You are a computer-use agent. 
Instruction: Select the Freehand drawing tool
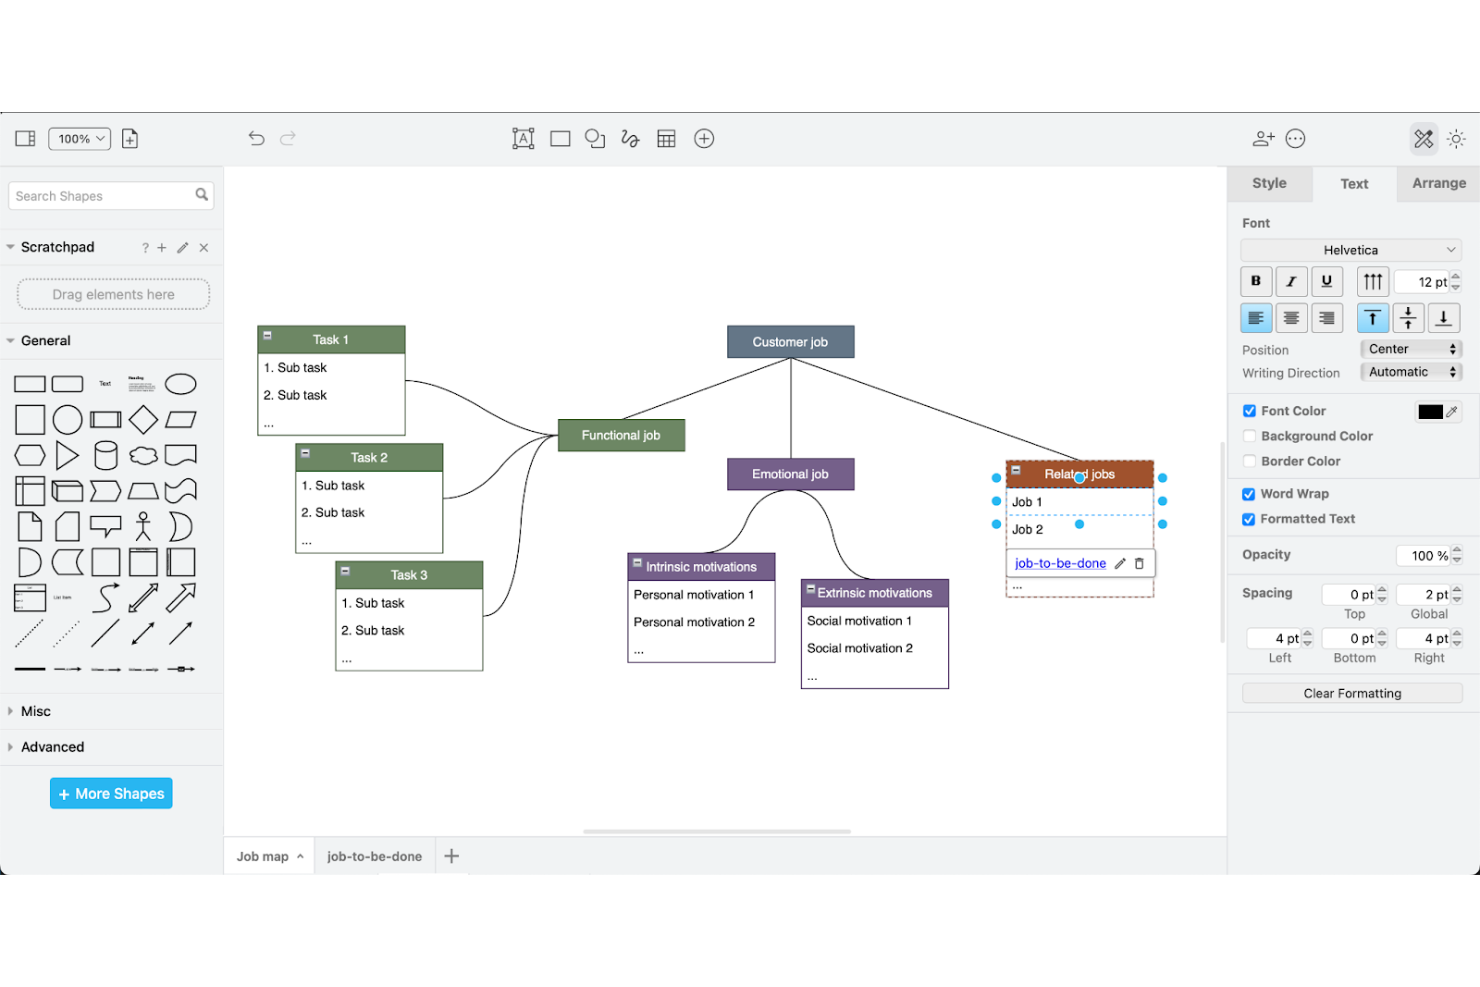coord(630,139)
